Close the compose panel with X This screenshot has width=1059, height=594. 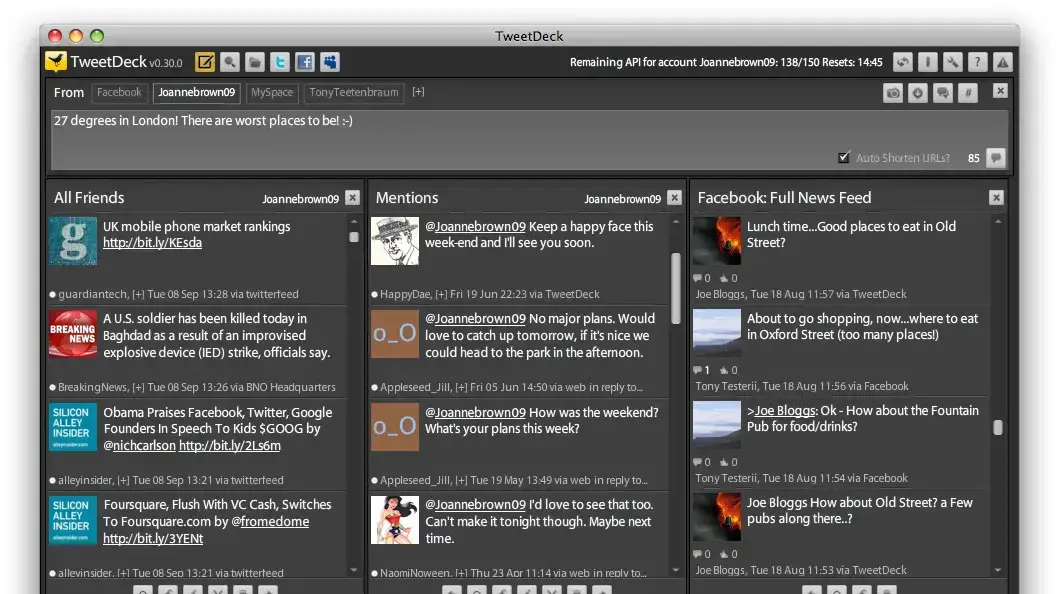[1000, 91]
